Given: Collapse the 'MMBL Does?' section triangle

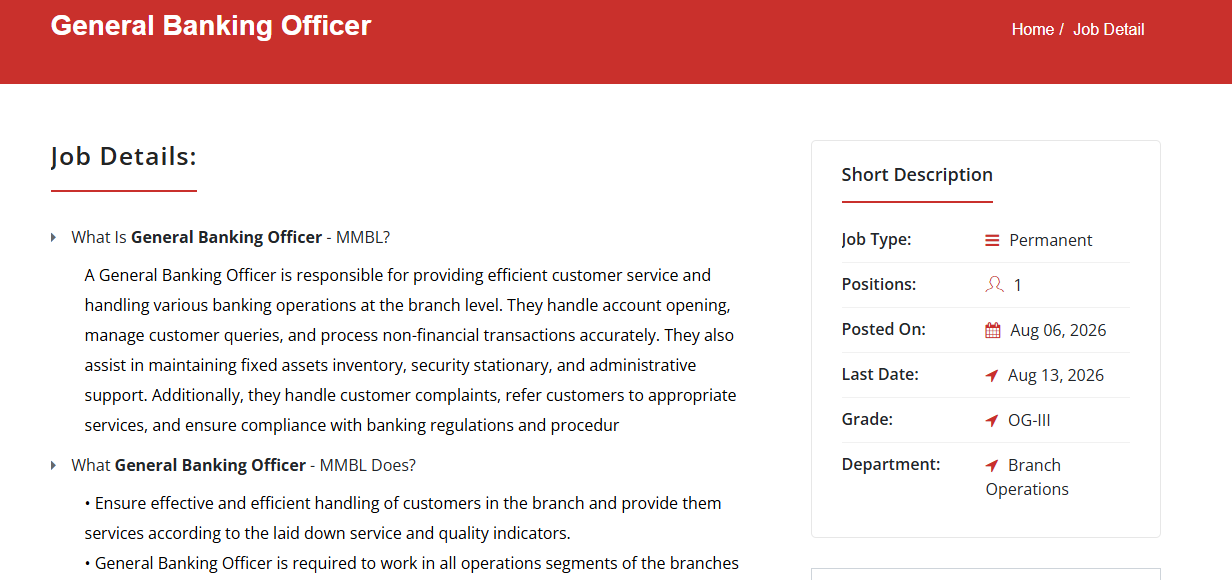Looking at the screenshot, I should 54,465.
